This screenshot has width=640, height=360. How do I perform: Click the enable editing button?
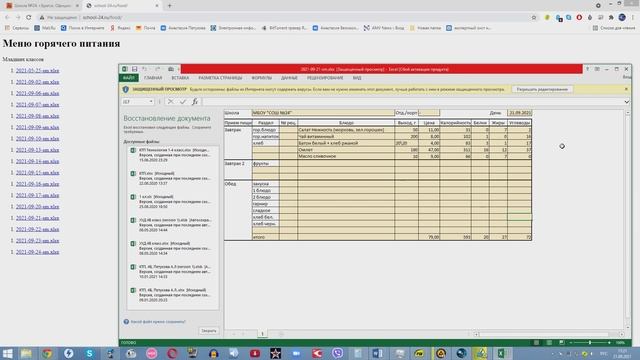542,89
